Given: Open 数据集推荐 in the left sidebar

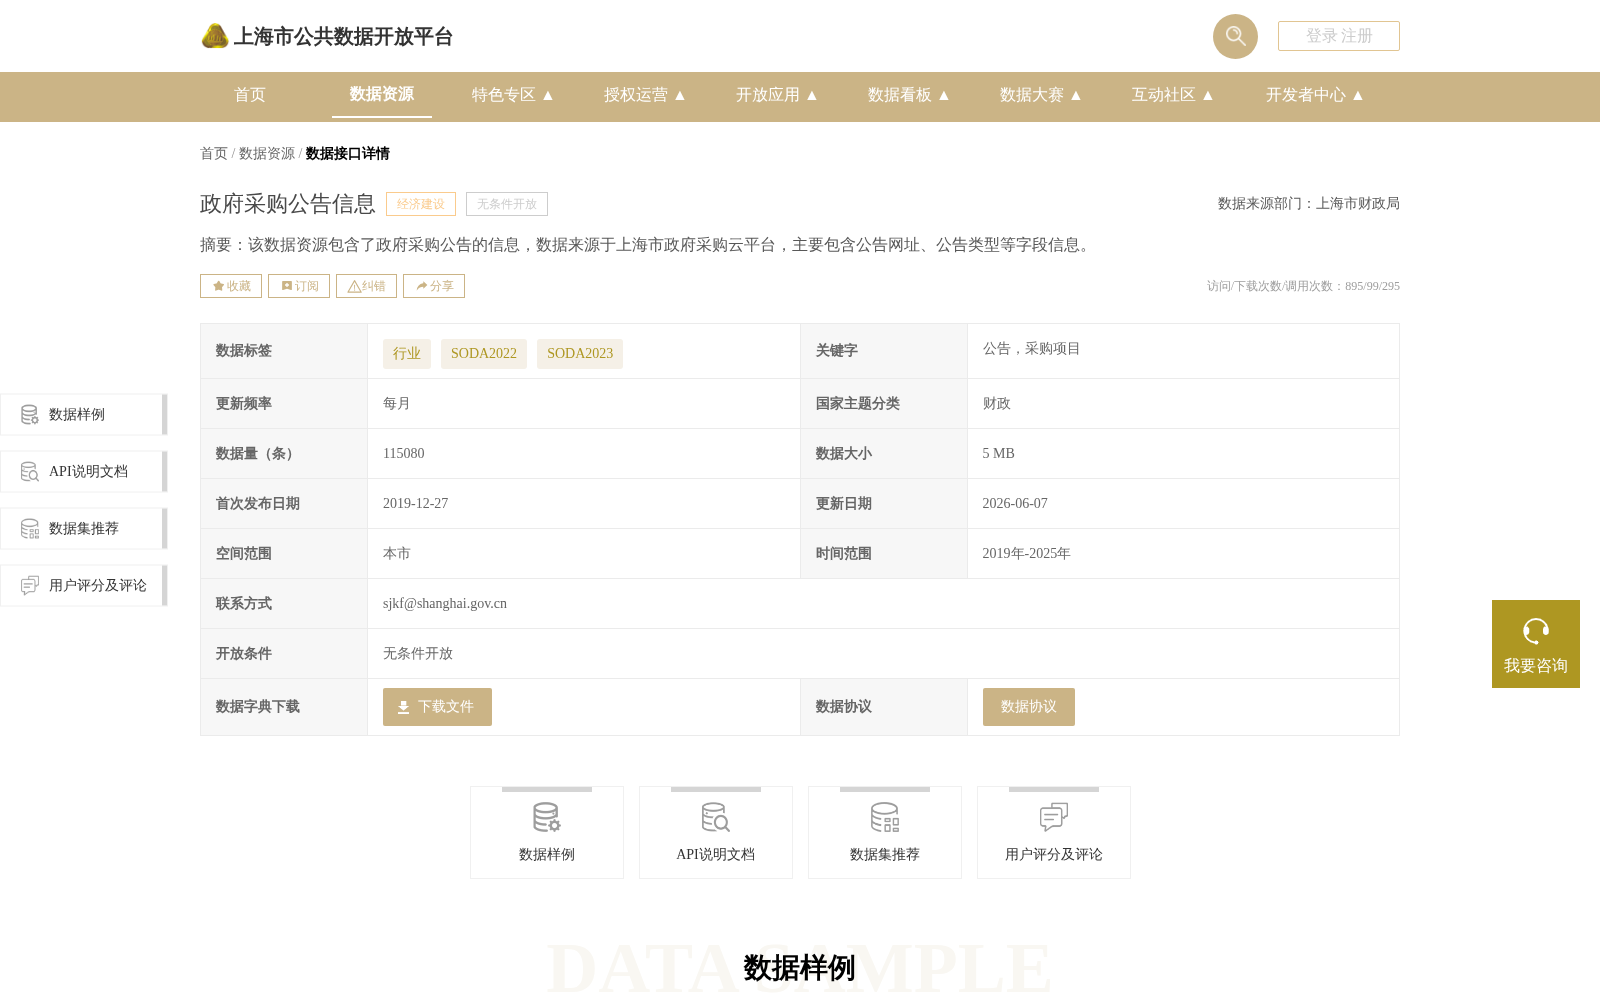Looking at the screenshot, I should 83,529.
